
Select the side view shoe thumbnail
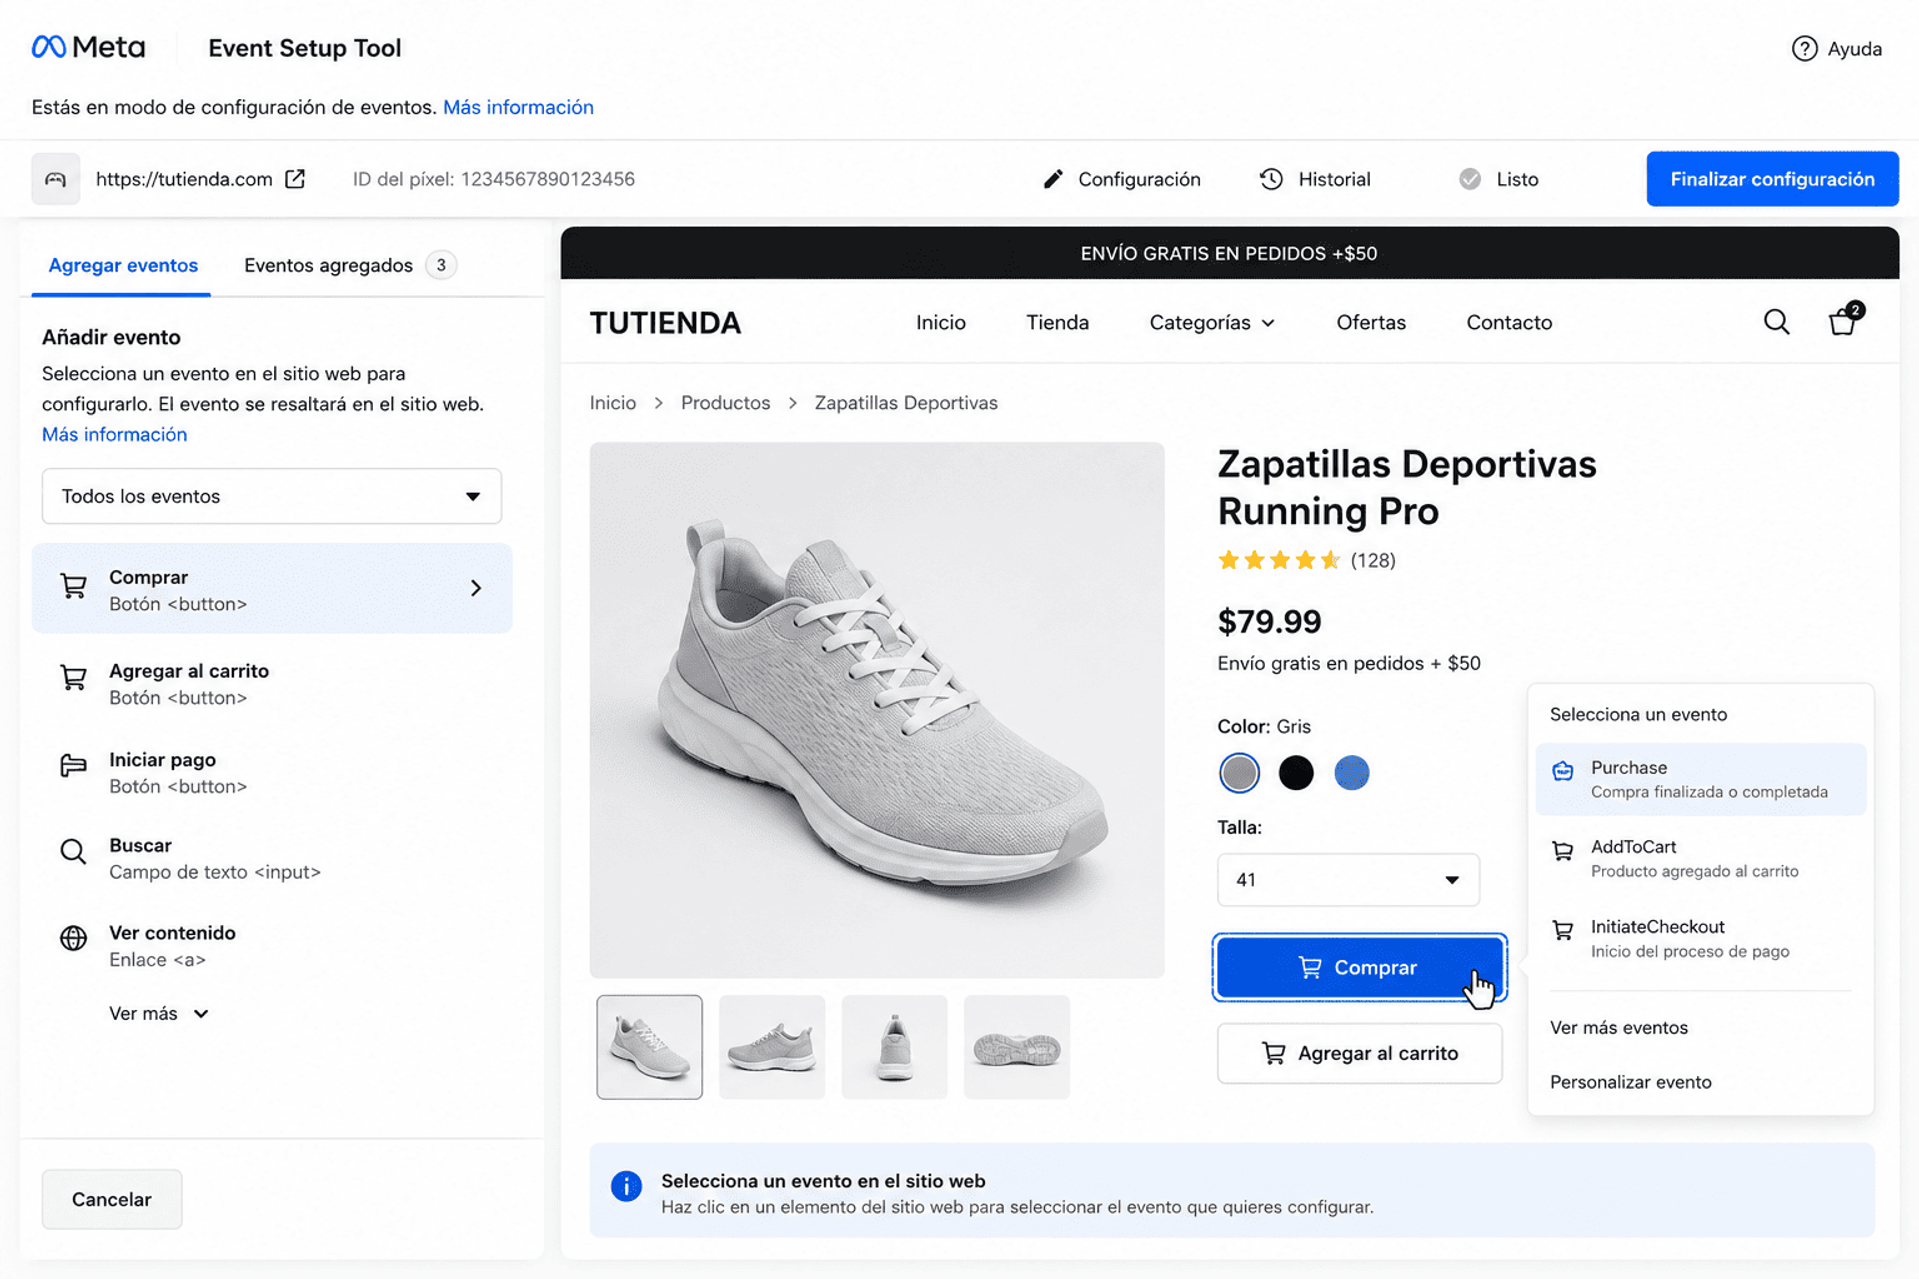[x=772, y=1047]
